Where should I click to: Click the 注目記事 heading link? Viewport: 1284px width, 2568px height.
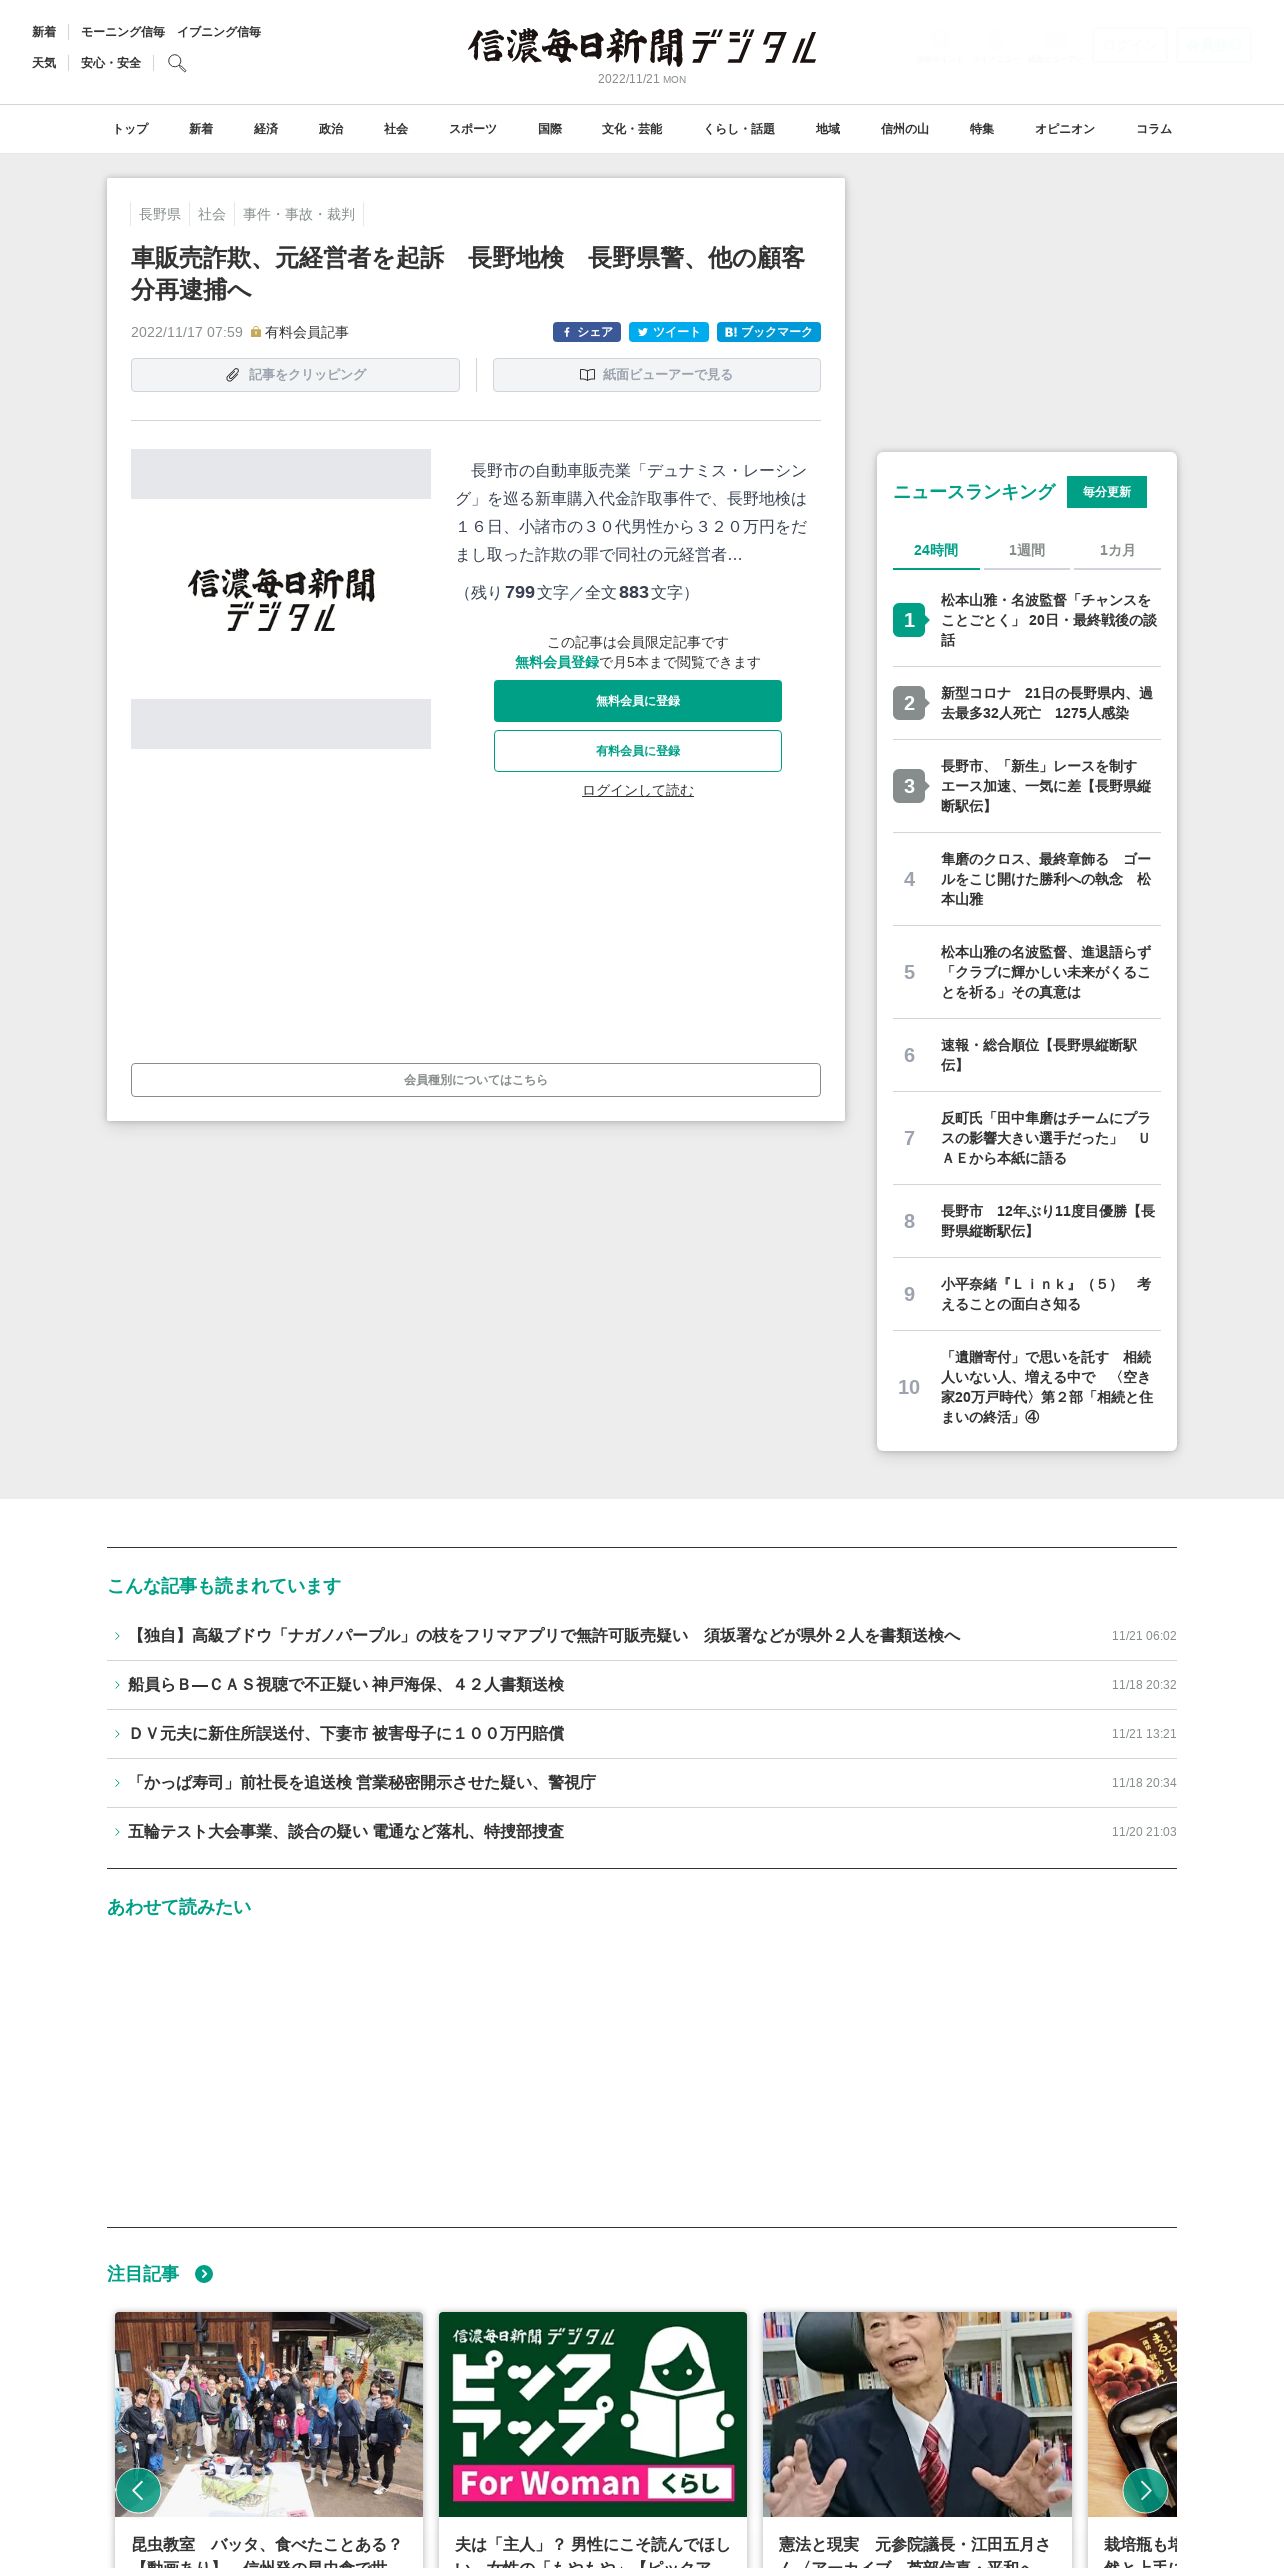click(143, 2274)
